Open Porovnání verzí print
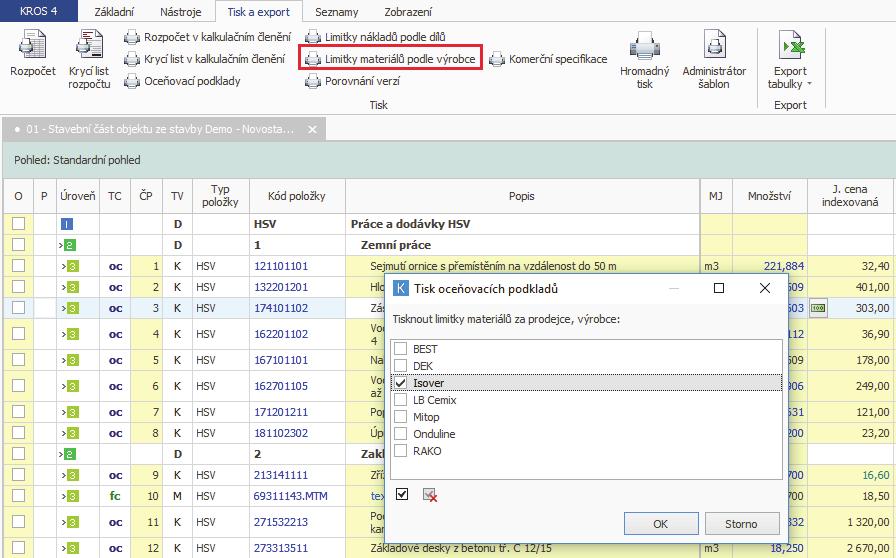 (x=353, y=81)
